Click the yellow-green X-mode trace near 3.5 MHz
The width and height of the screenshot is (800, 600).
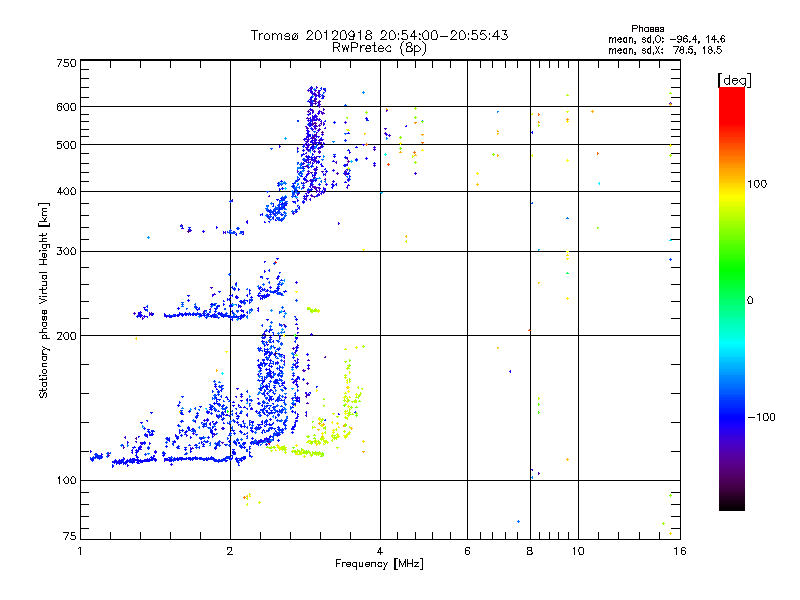[349, 393]
